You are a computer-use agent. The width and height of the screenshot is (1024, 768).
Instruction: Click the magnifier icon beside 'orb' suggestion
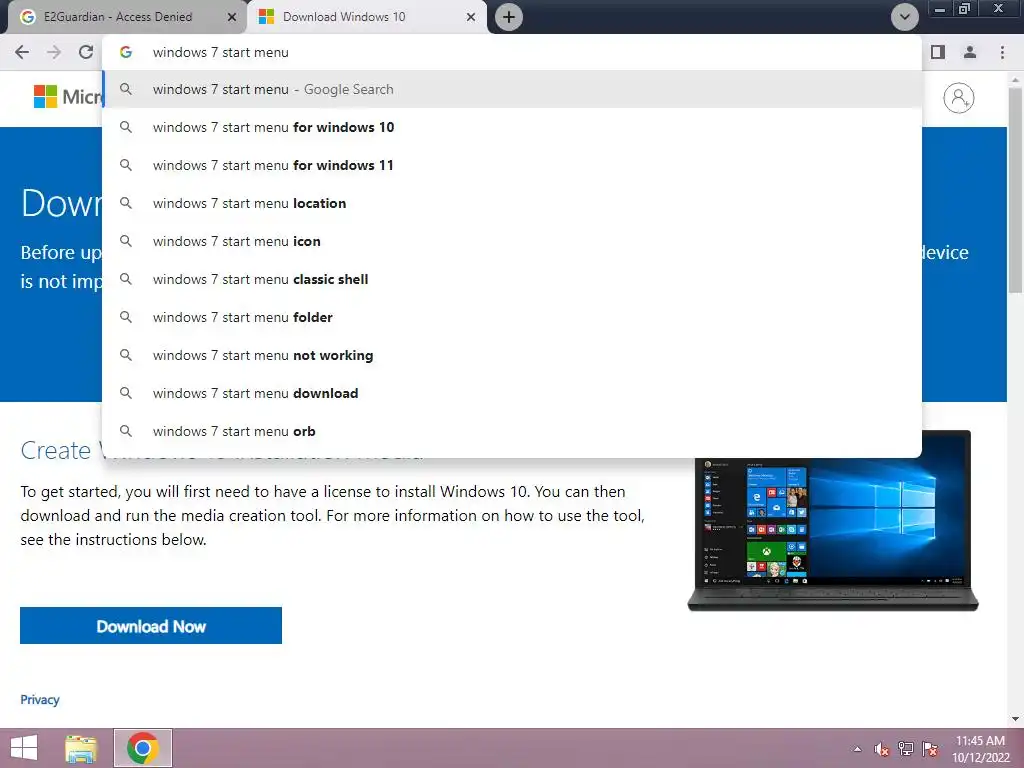pos(126,431)
